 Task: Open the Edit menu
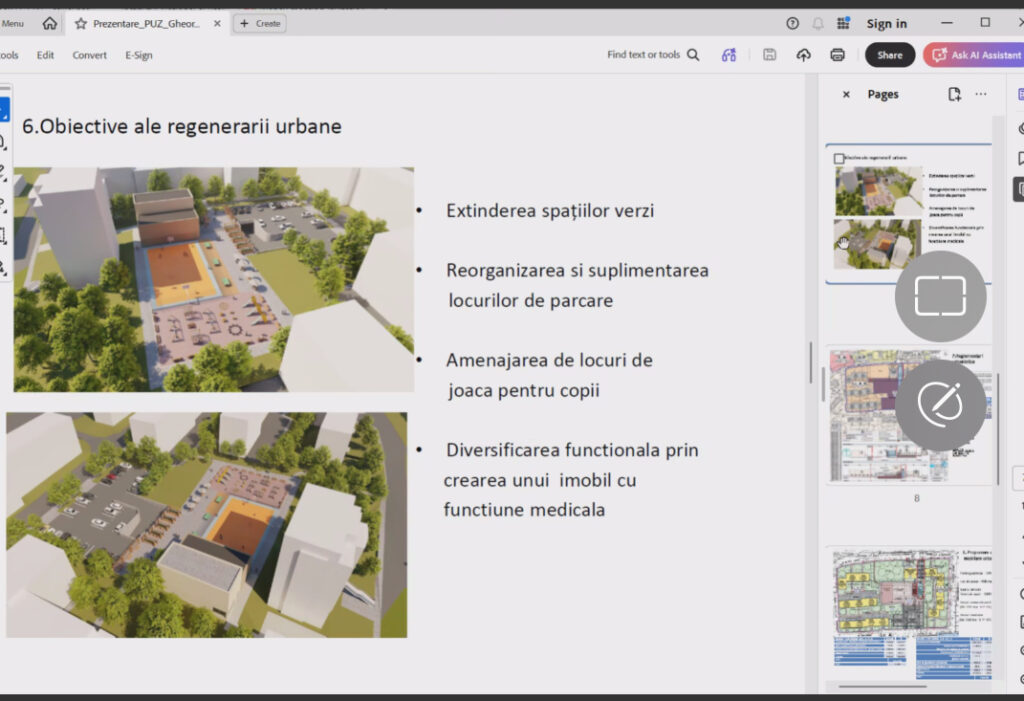point(45,55)
